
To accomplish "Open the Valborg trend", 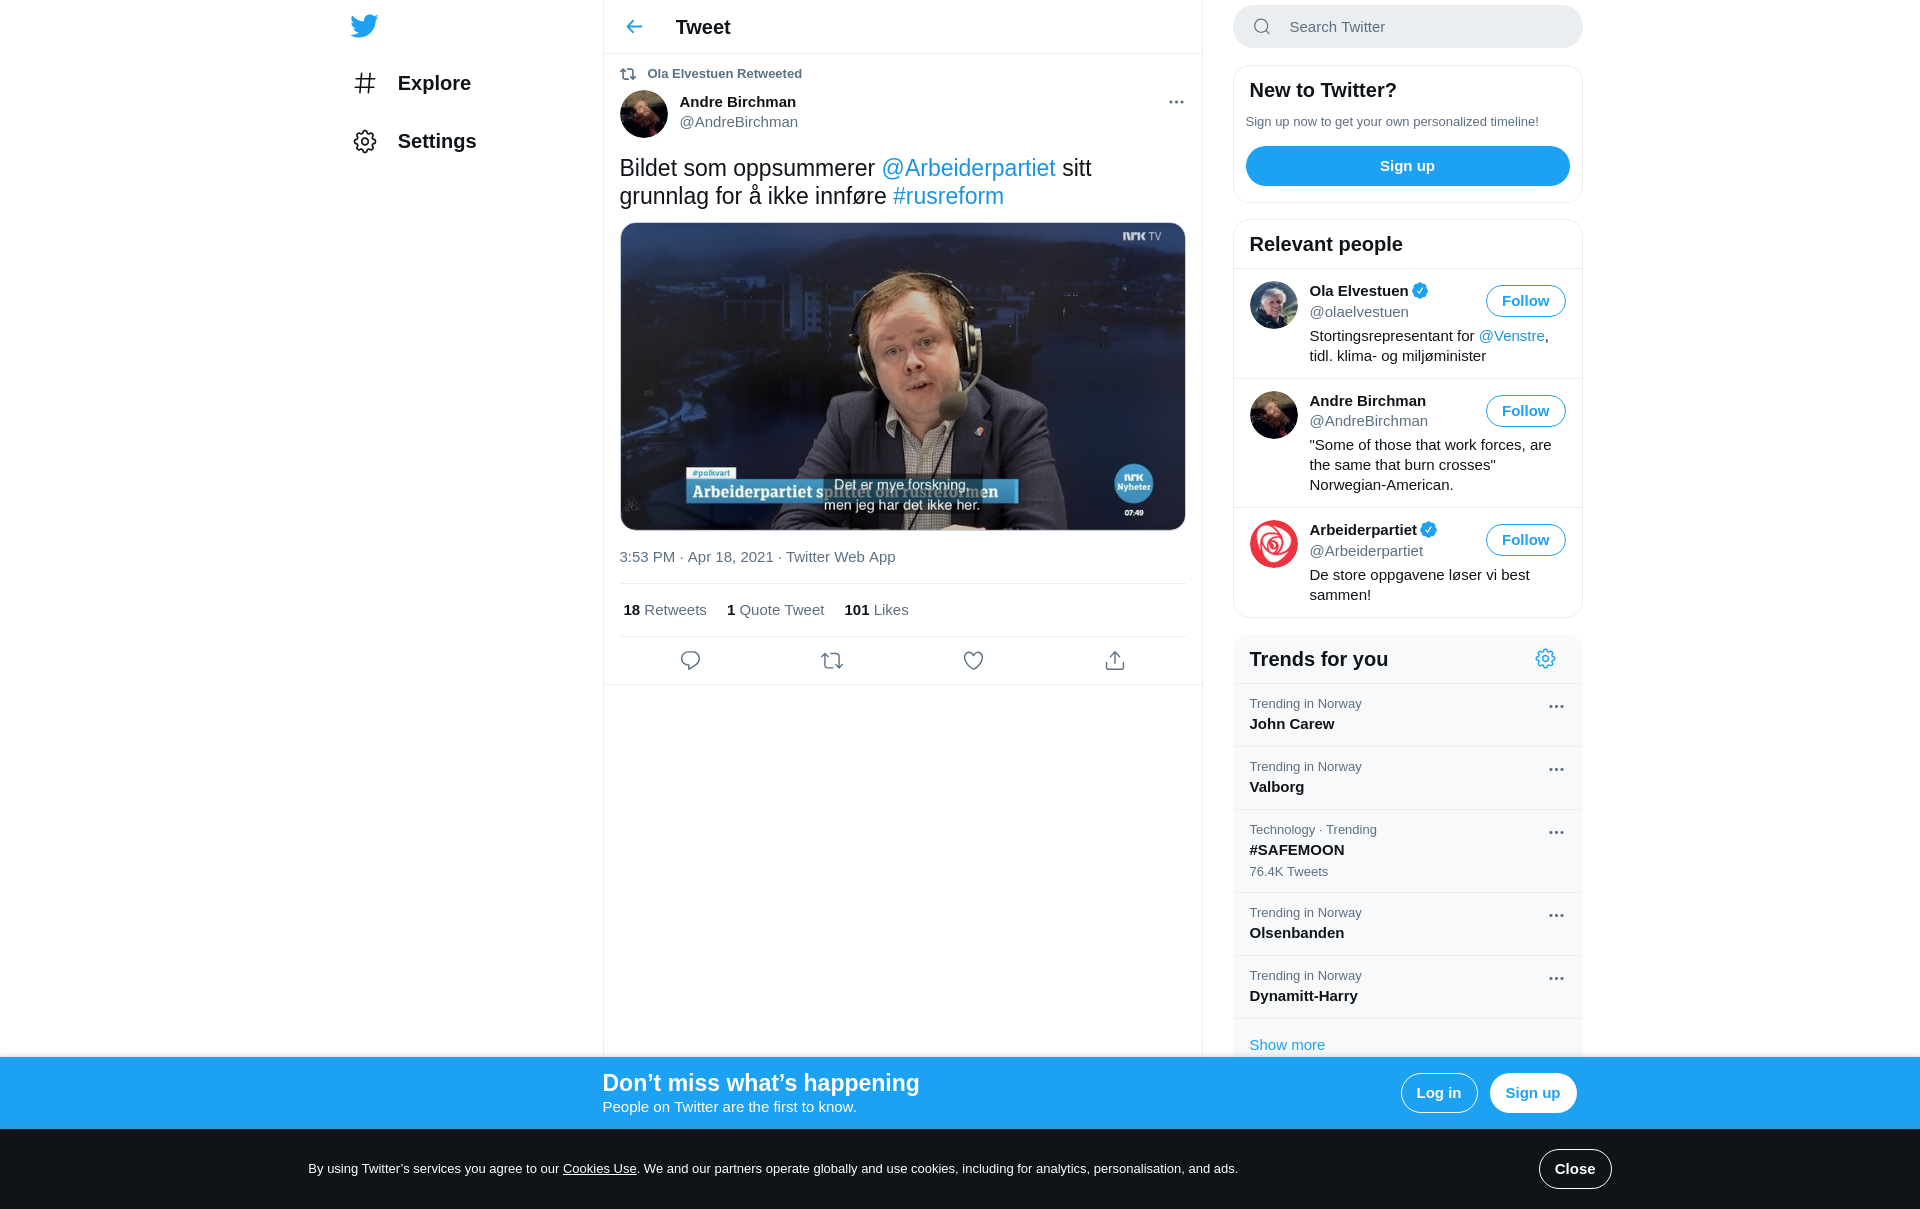I will pyautogui.click(x=1407, y=778).
